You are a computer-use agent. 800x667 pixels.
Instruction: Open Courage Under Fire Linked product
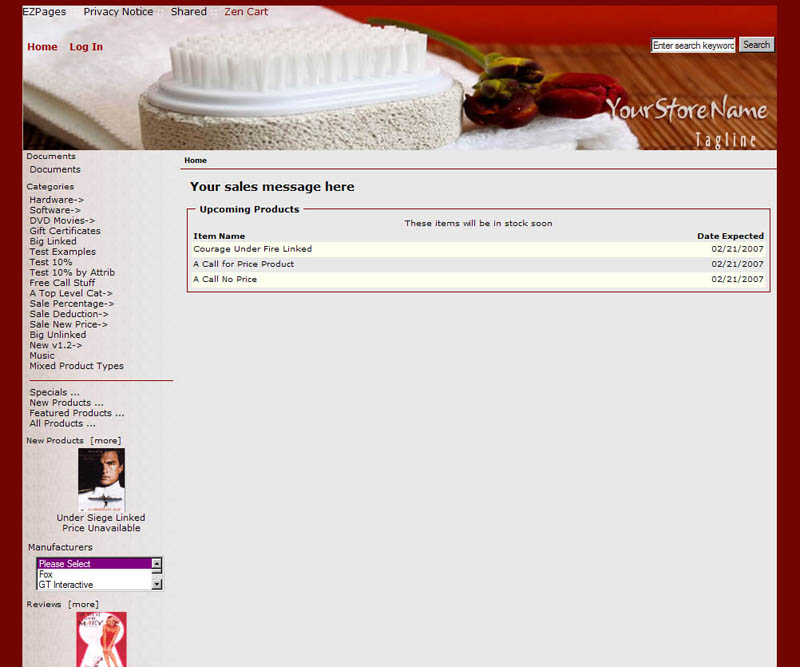coord(252,249)
